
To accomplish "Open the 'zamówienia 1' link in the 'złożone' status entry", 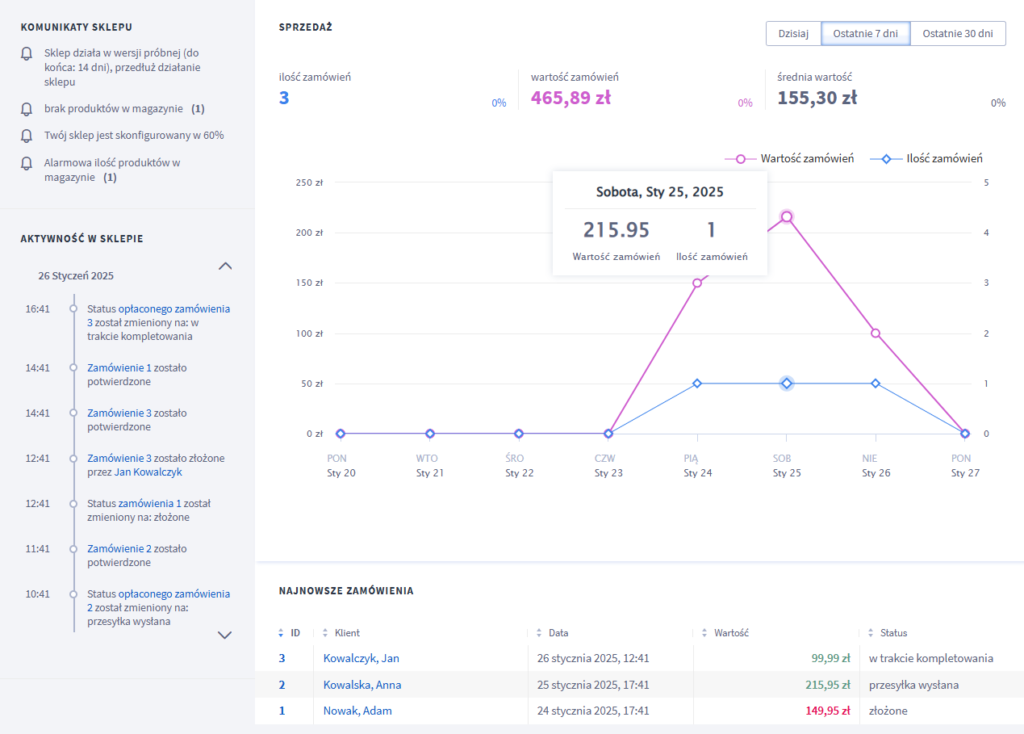I will (150, 503).
